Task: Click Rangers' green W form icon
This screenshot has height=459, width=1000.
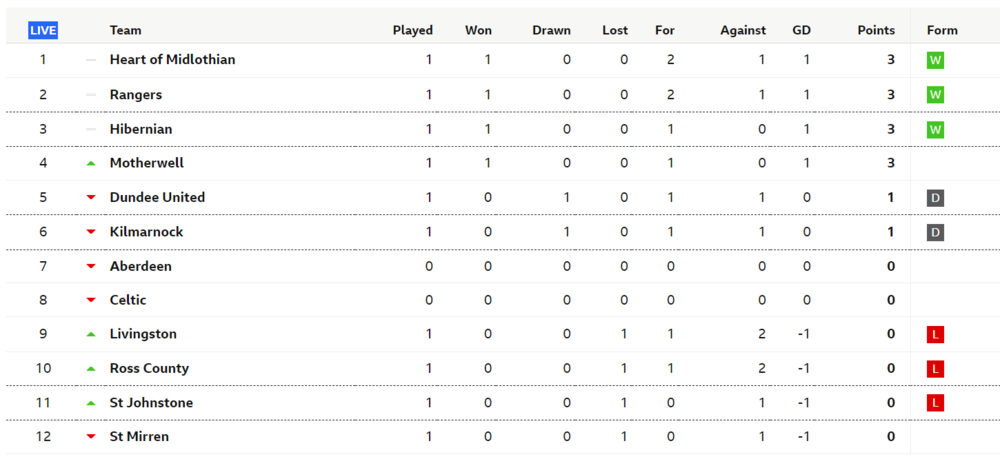Action: pyautogui.click(x=935, y=95)
